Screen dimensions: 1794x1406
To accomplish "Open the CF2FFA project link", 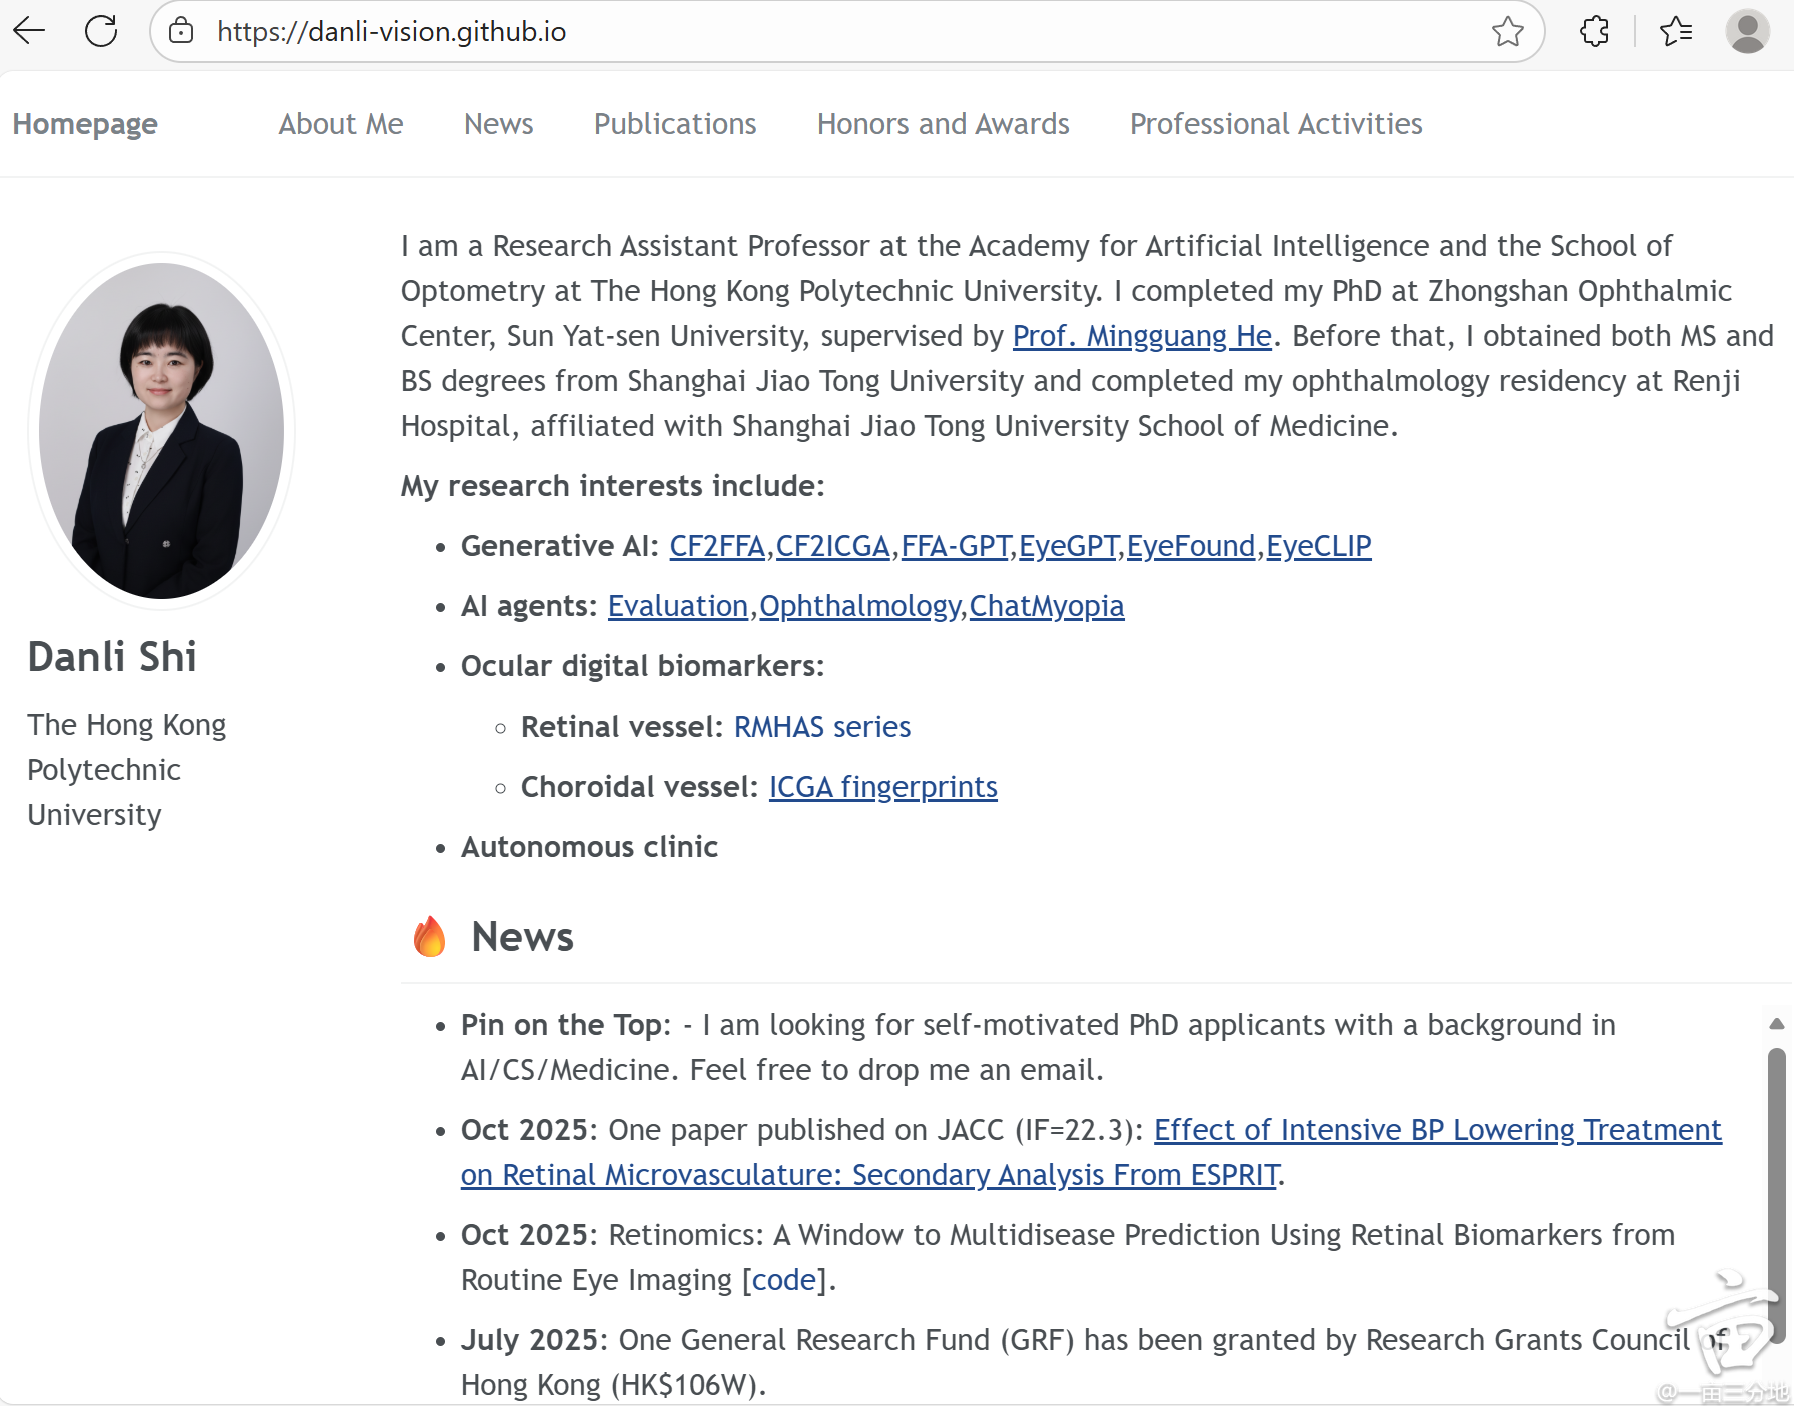I will (717, 546).
